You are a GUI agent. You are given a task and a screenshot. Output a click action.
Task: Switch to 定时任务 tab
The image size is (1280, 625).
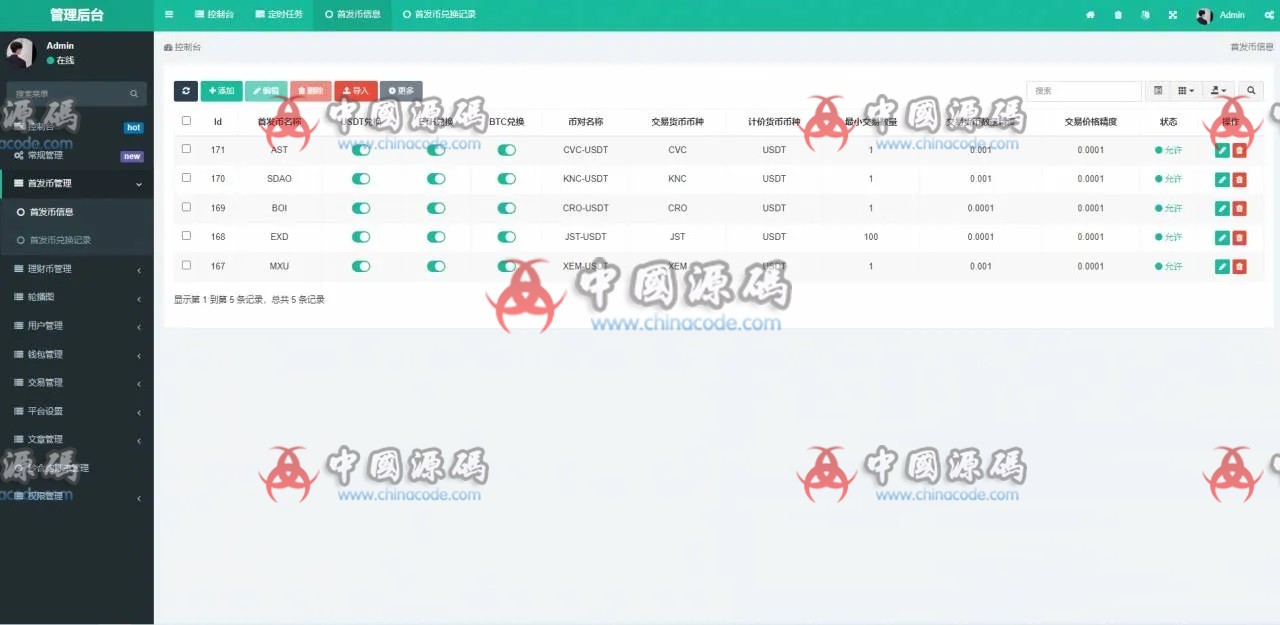point(278,15)
